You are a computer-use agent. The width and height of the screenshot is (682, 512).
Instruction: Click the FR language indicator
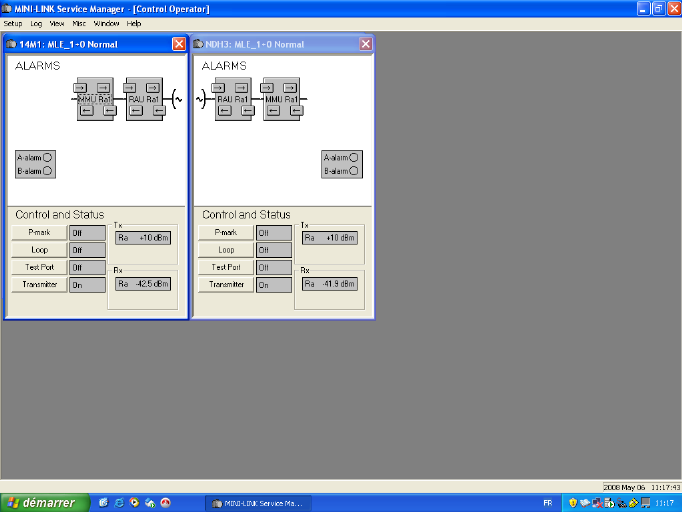pos(548,503)
